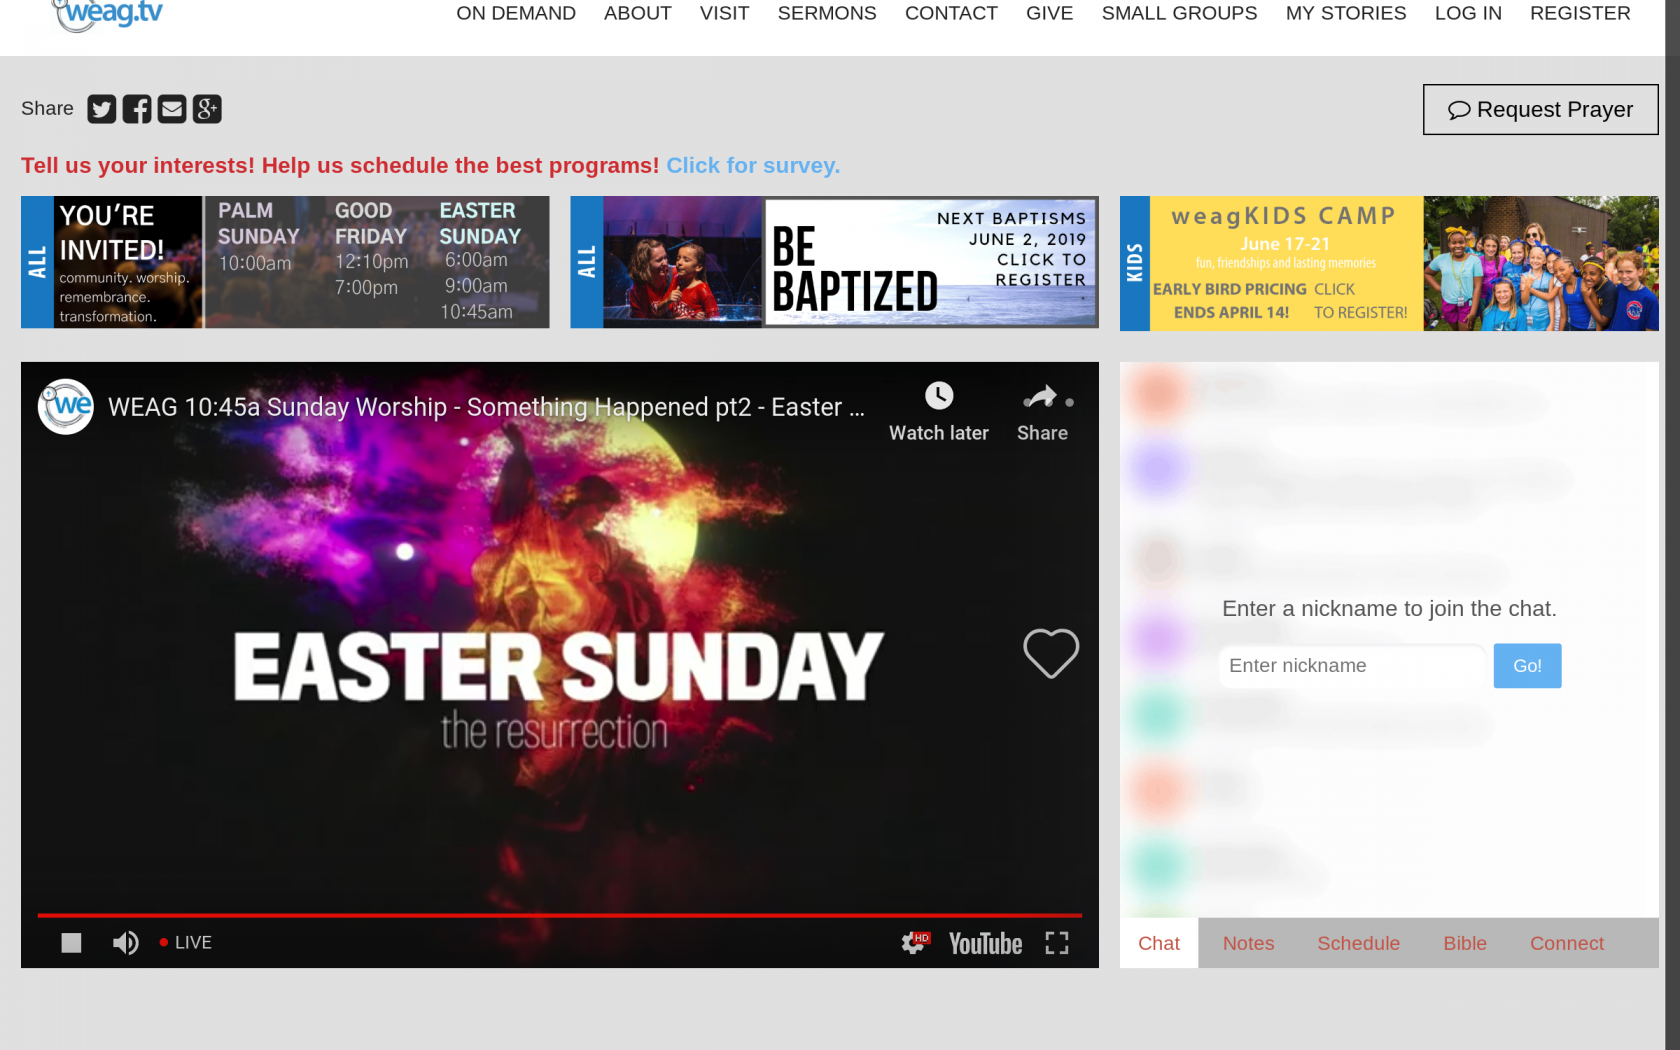This screenshot has height=1050, width=1680.
Task: Click the Request Prayer button
Action: (1540, 109)
